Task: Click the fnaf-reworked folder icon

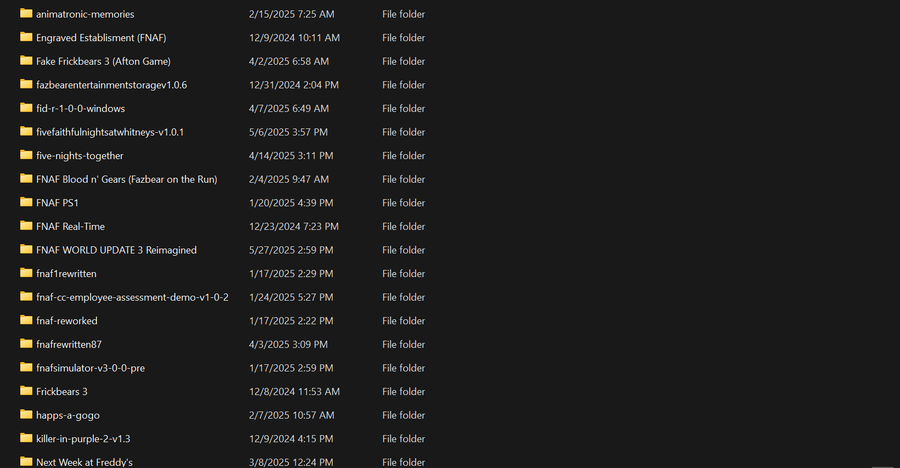Action: 26,320
